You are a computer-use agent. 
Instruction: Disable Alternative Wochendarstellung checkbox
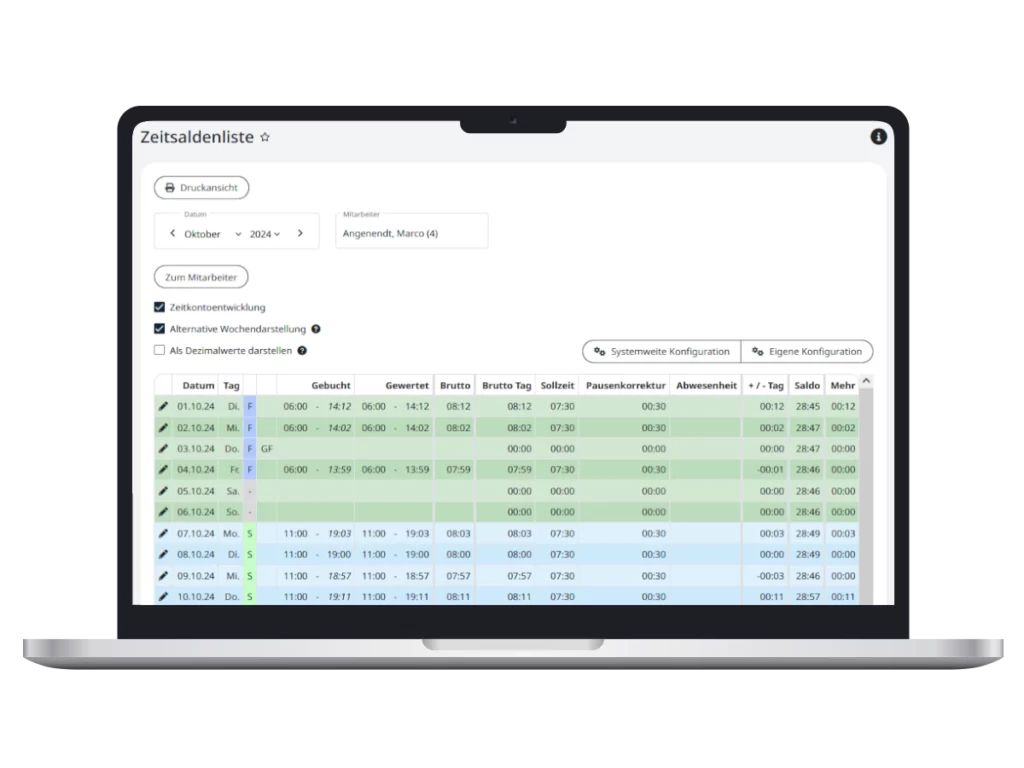(x=159, y=329)
